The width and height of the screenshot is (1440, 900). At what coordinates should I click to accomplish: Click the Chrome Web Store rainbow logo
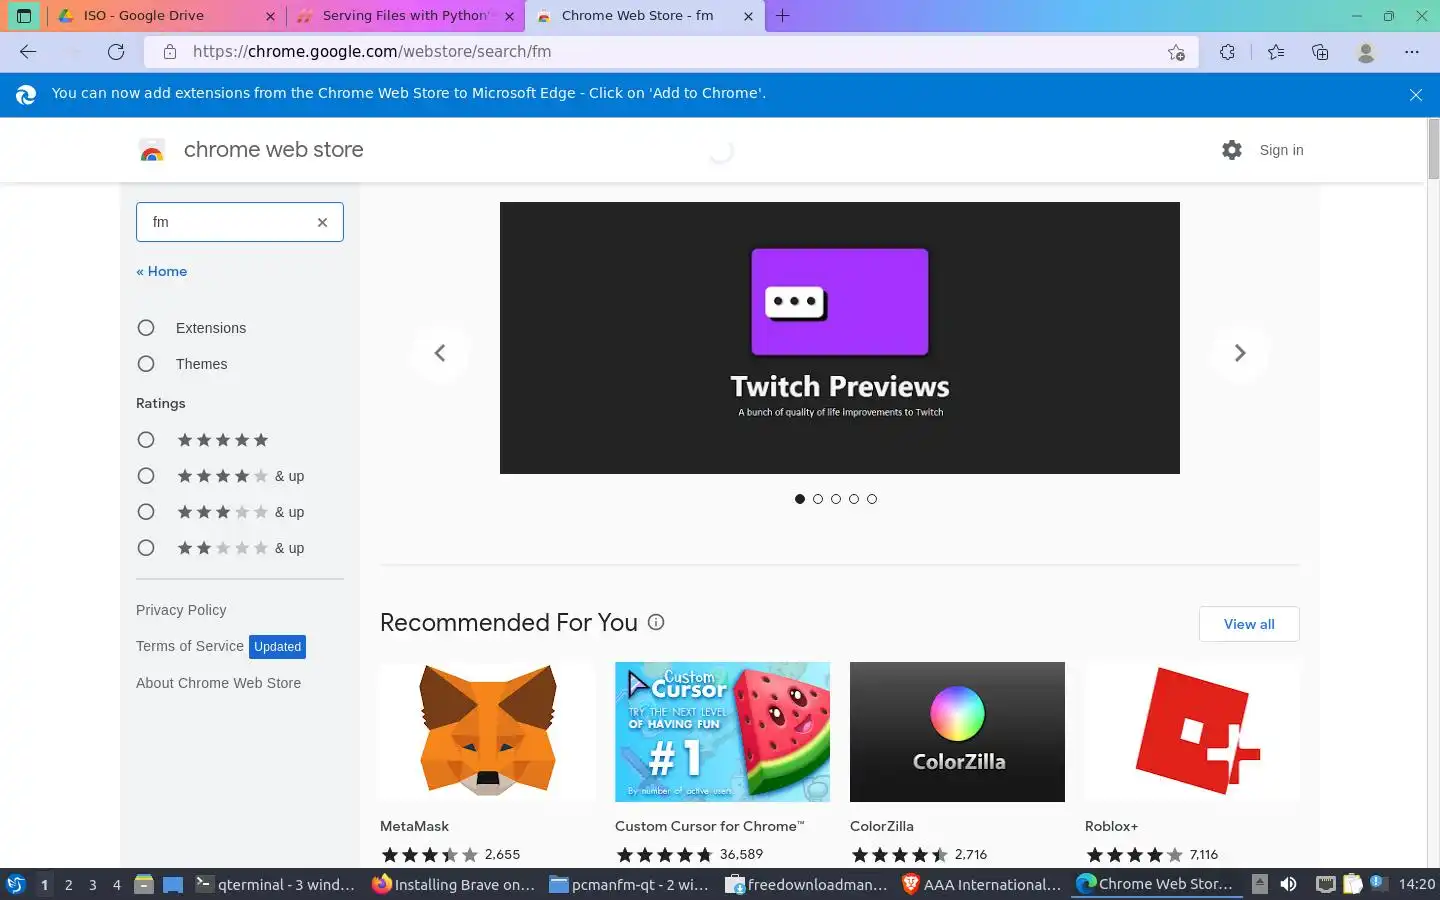pyautogui.click(x=152, y=150)
